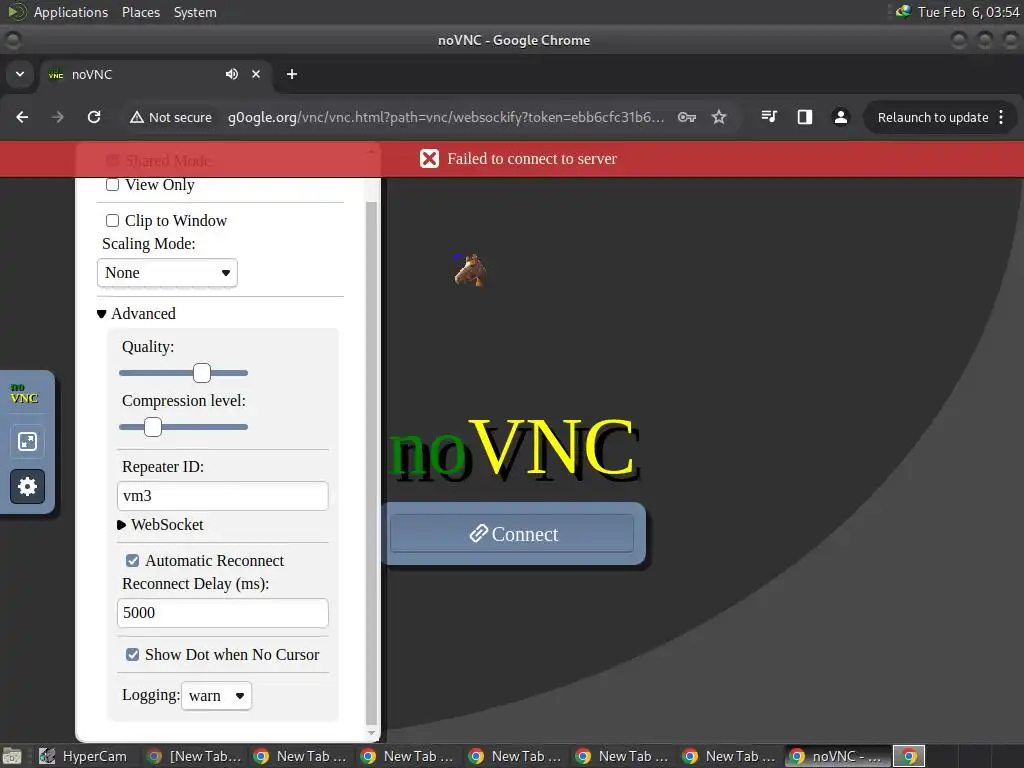Screen dimensions: 1024x768
Task: Close the noVNC browser tab
Action: click(256, 74)
